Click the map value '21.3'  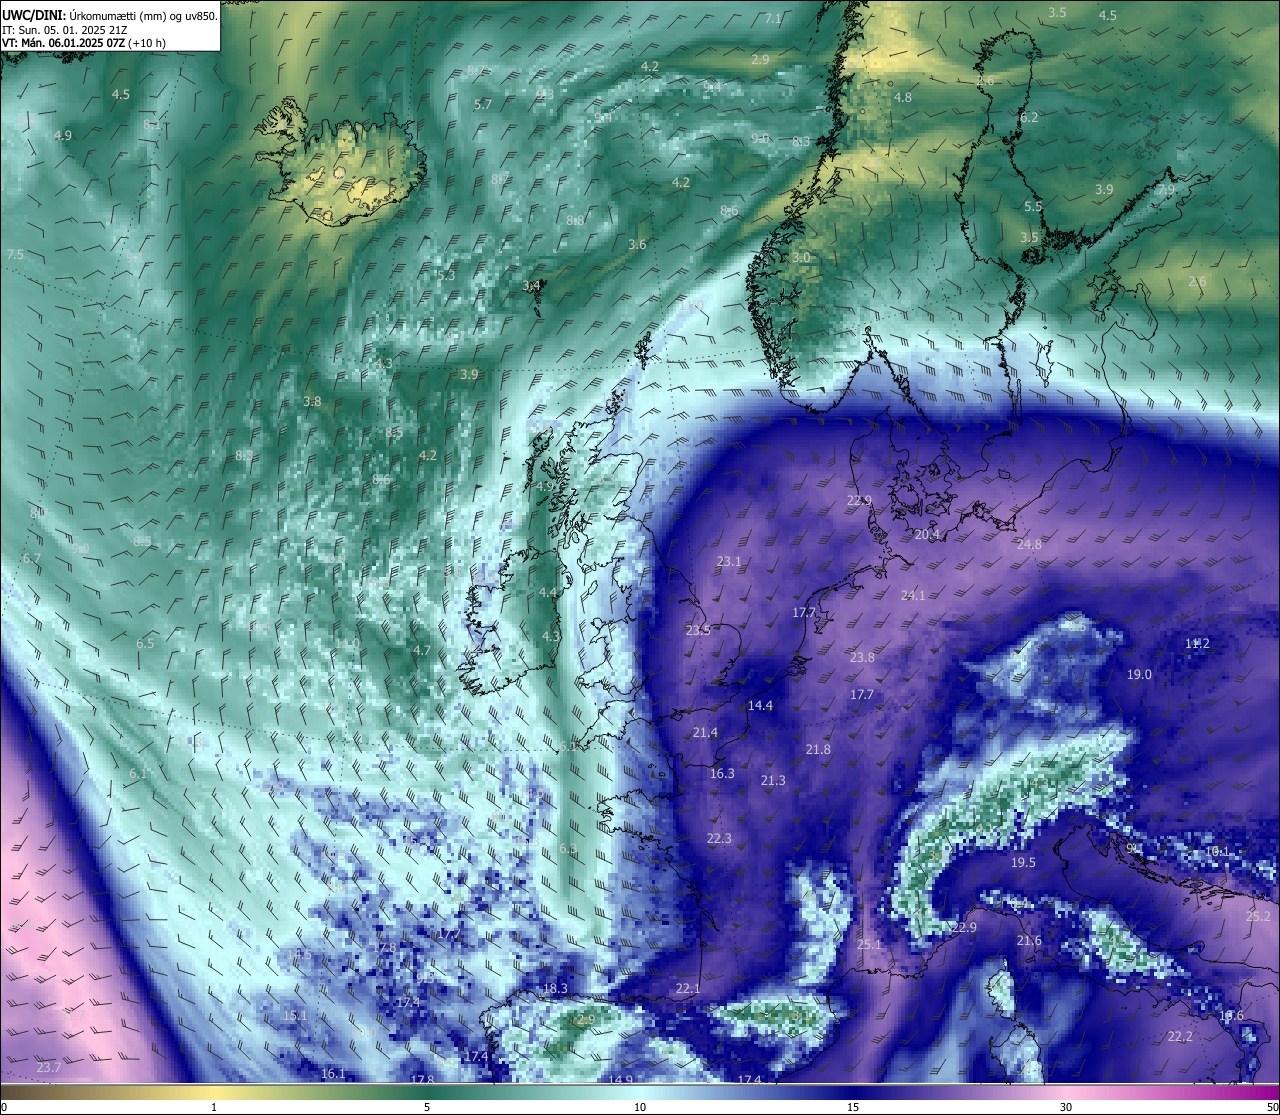click(773, 781)
